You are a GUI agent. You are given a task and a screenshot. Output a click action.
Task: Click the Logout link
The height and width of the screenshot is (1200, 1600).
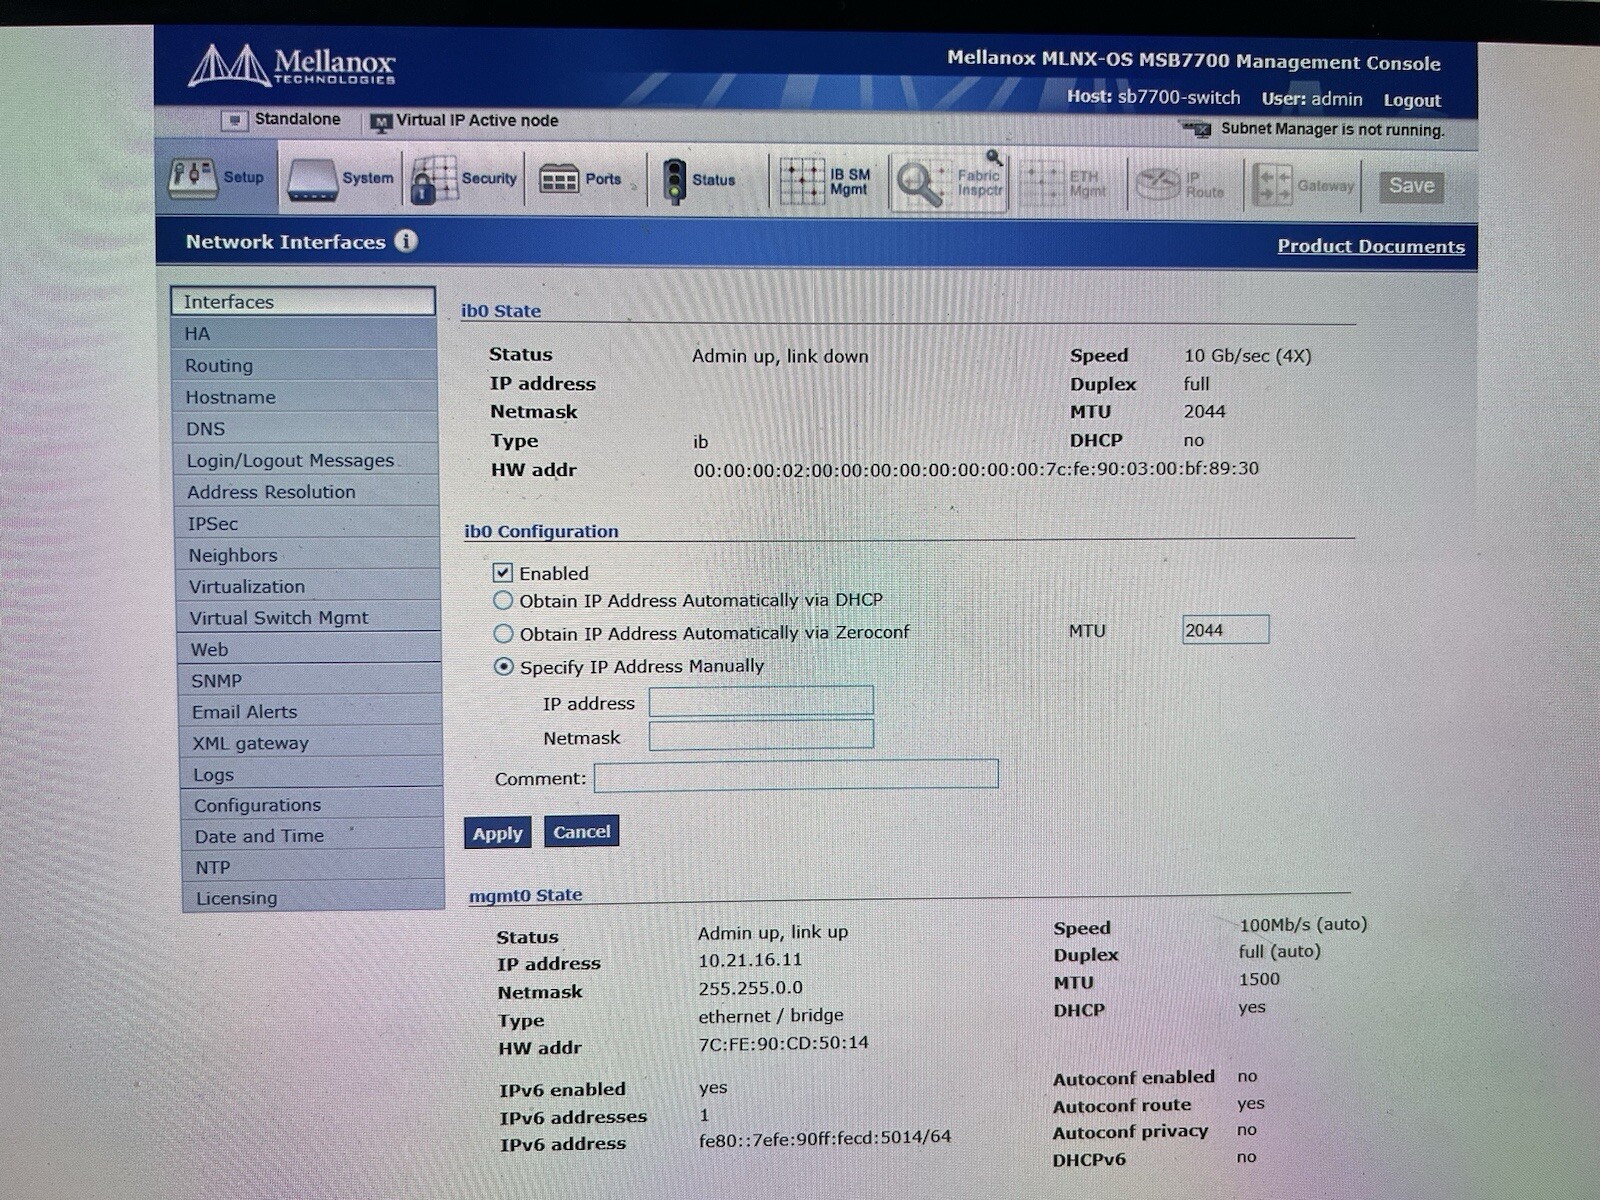1412,100
